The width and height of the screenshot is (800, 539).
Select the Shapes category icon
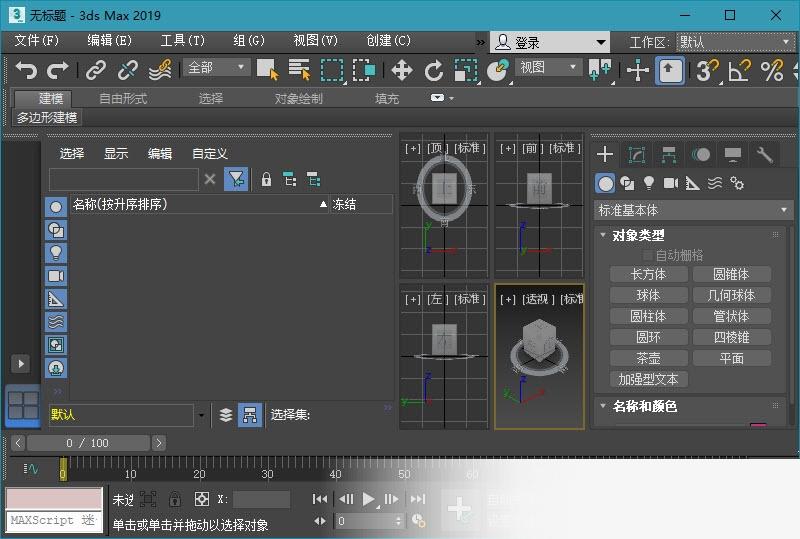627,183
